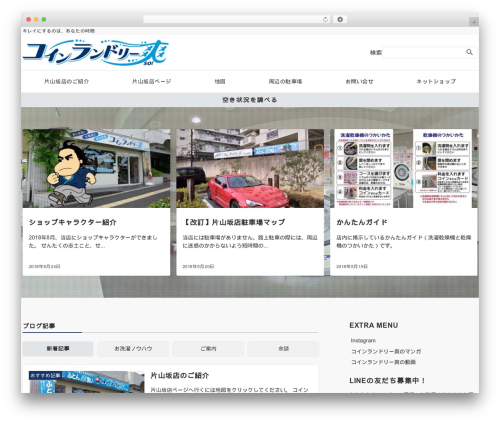Viewport: 500px width, 423px height.
Task: Select the 余談 tab
Action: tap(283, 349)
